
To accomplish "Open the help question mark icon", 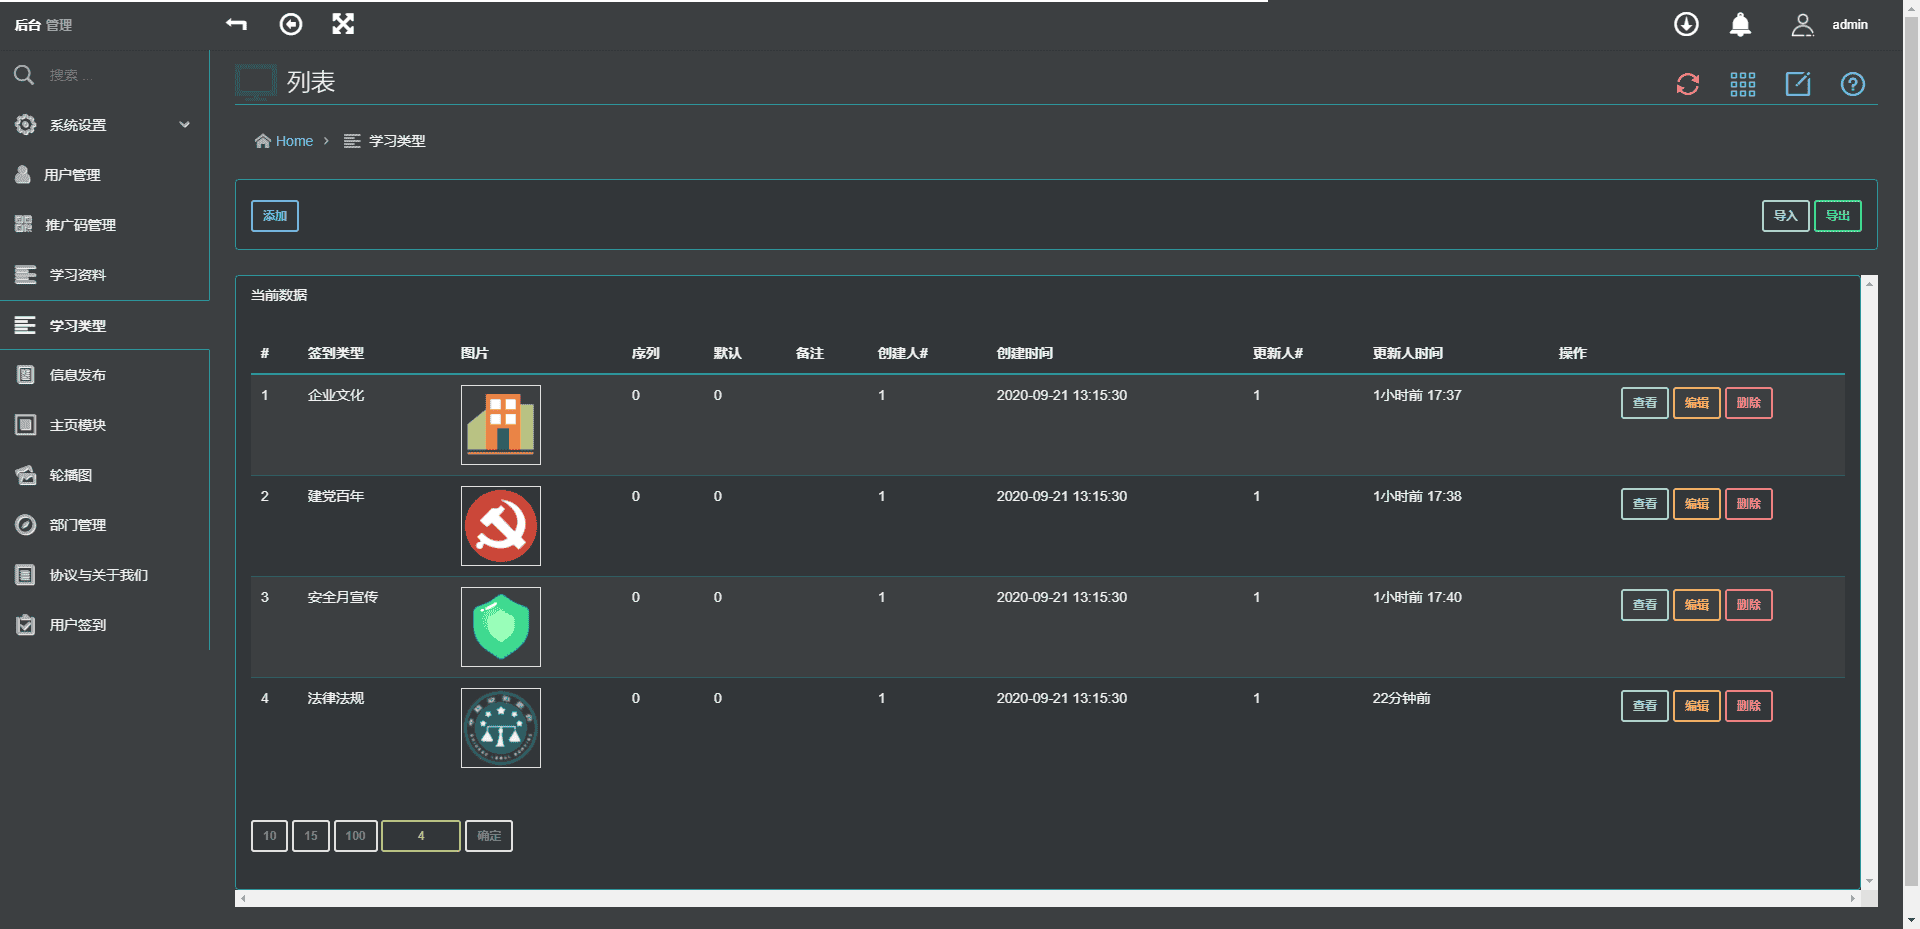I will [1853, 84].
